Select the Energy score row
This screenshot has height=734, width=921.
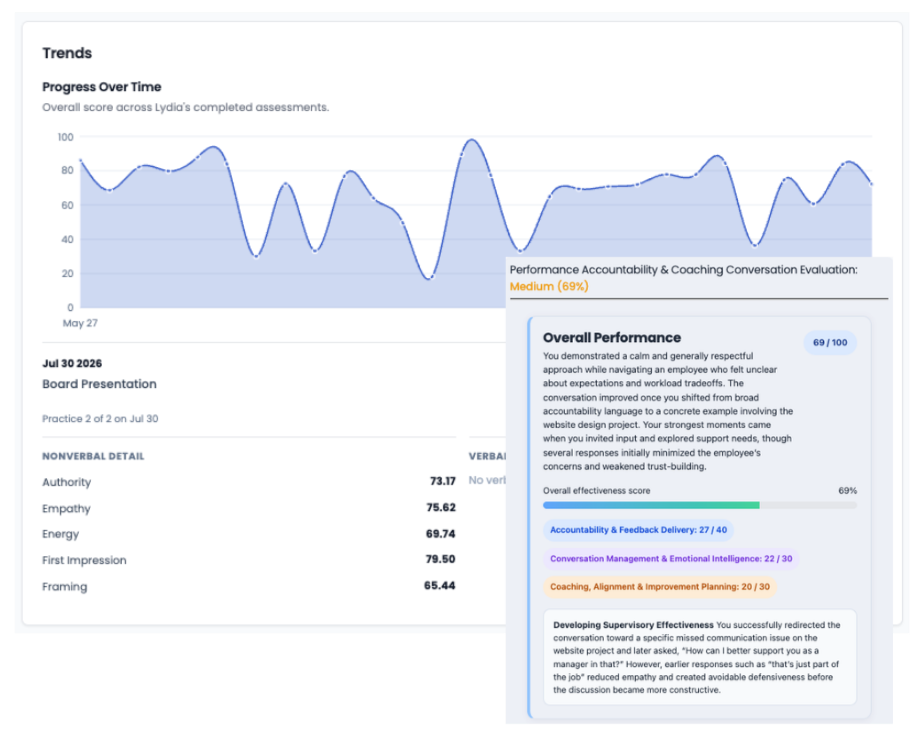coord(248,534)
